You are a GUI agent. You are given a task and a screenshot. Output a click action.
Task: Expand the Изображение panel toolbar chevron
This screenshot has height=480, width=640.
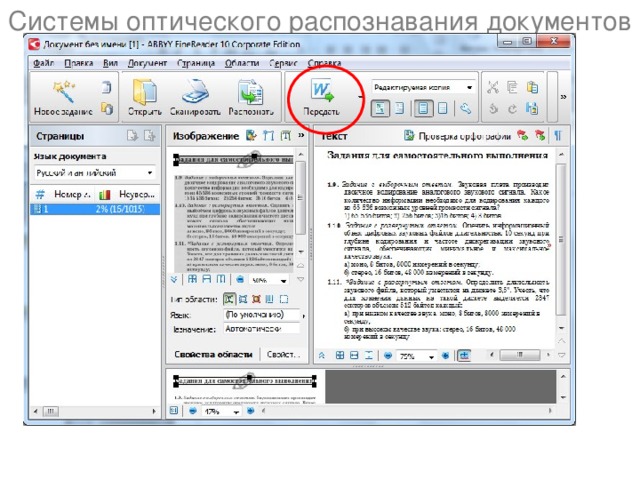[x=301, y=135]
